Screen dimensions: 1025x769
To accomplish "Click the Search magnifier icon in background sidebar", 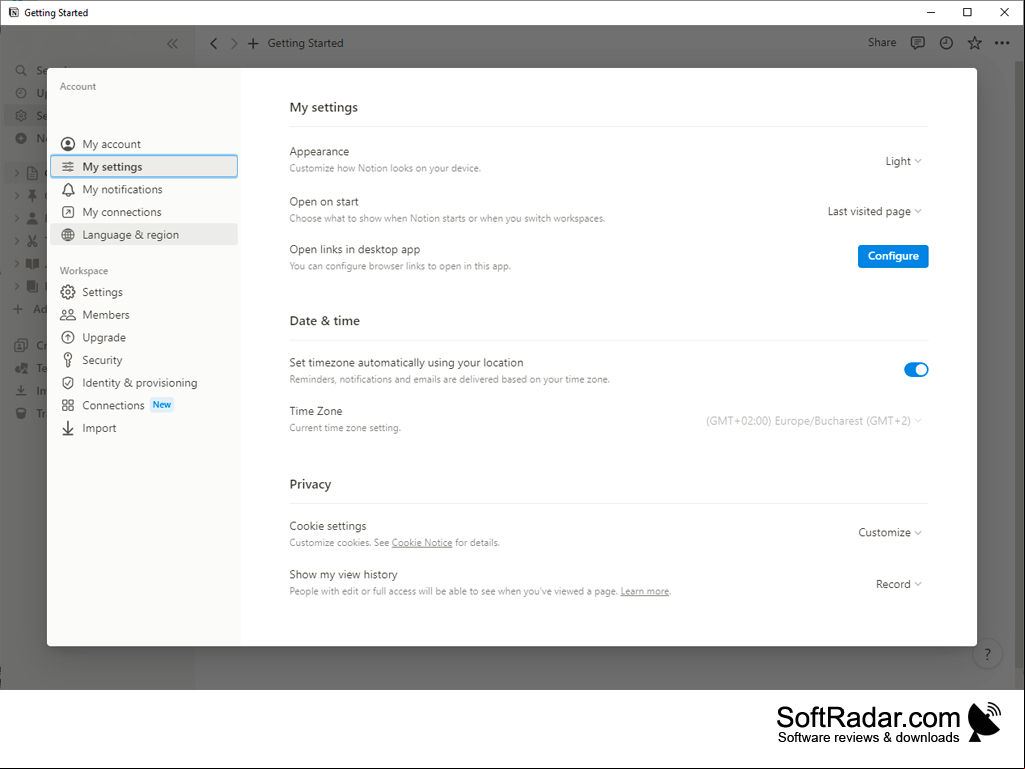I will (21, 70).
